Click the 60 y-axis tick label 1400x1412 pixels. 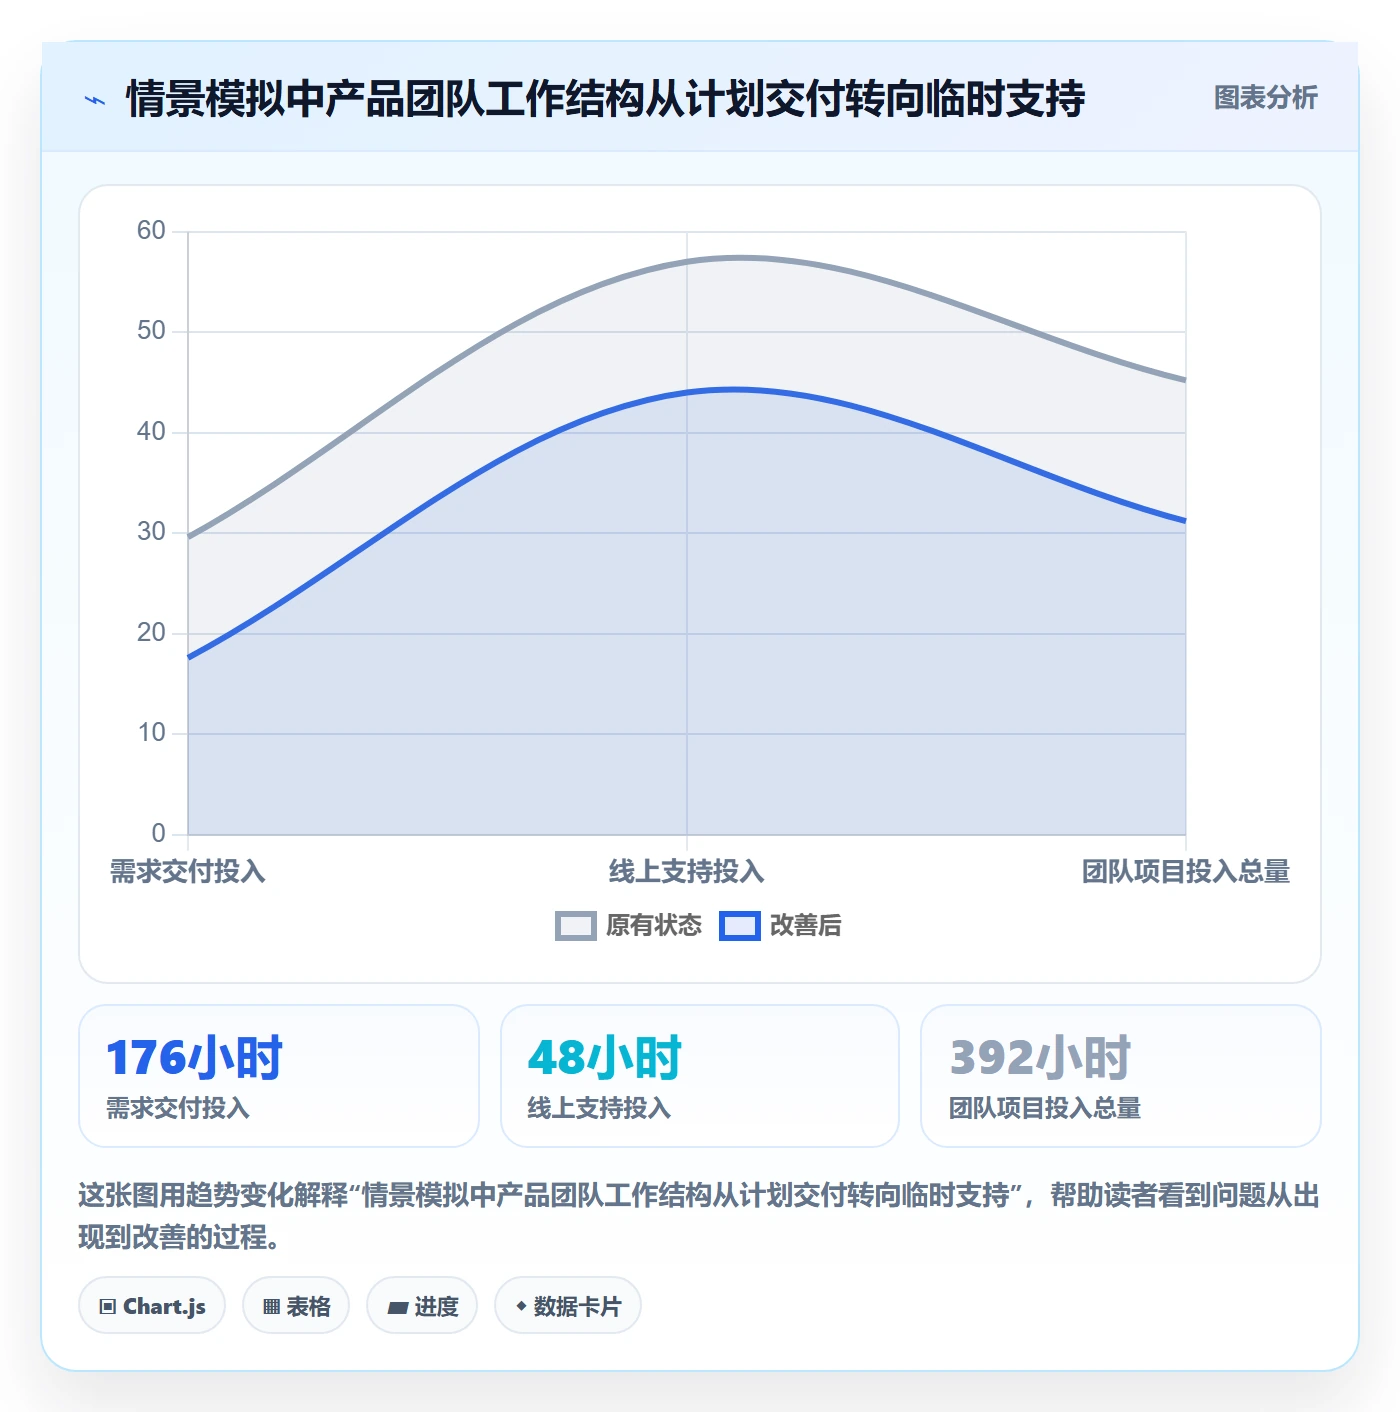[x=151, y=231]
